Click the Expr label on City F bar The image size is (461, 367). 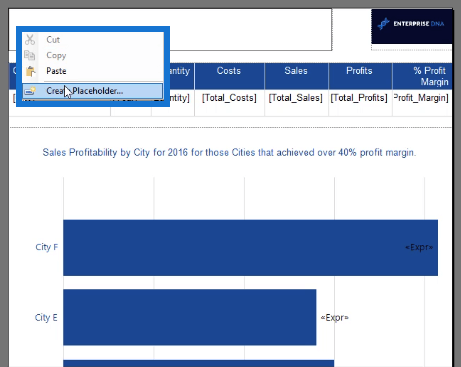coord(419,247)
